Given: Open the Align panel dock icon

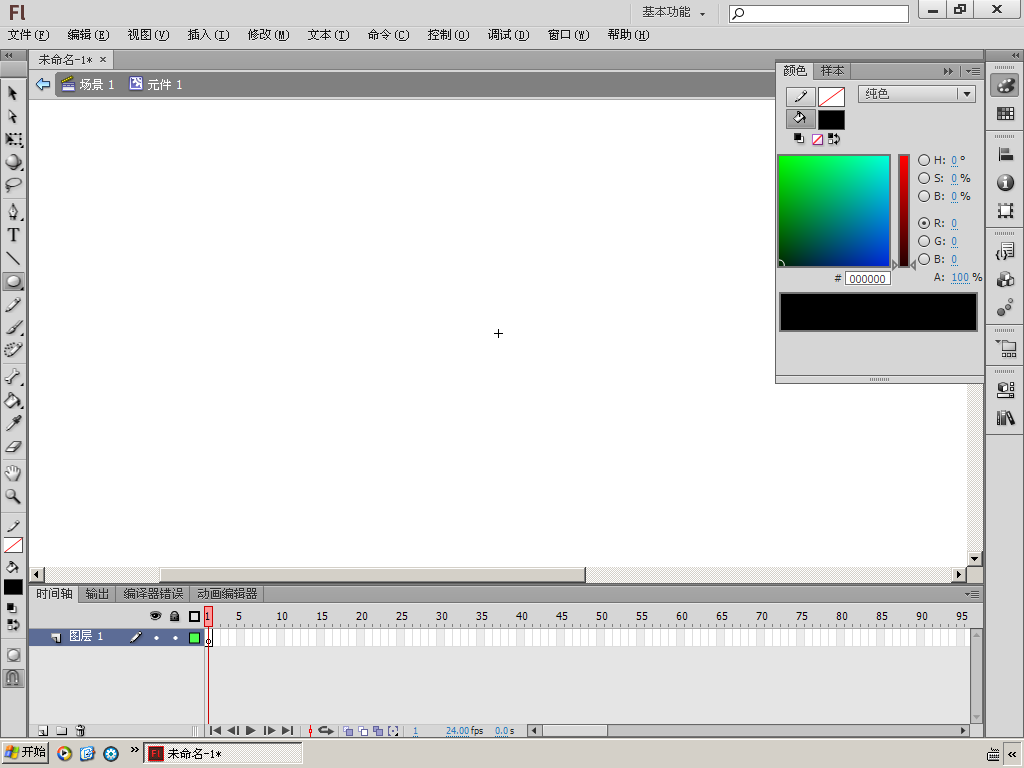Looking at the screenshot, I should pyautogui.click(x=1005, y=155).
